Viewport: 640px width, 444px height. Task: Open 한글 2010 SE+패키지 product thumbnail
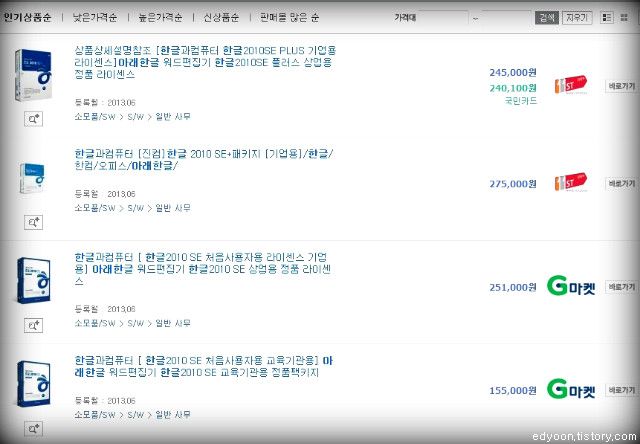coord(32,178)
